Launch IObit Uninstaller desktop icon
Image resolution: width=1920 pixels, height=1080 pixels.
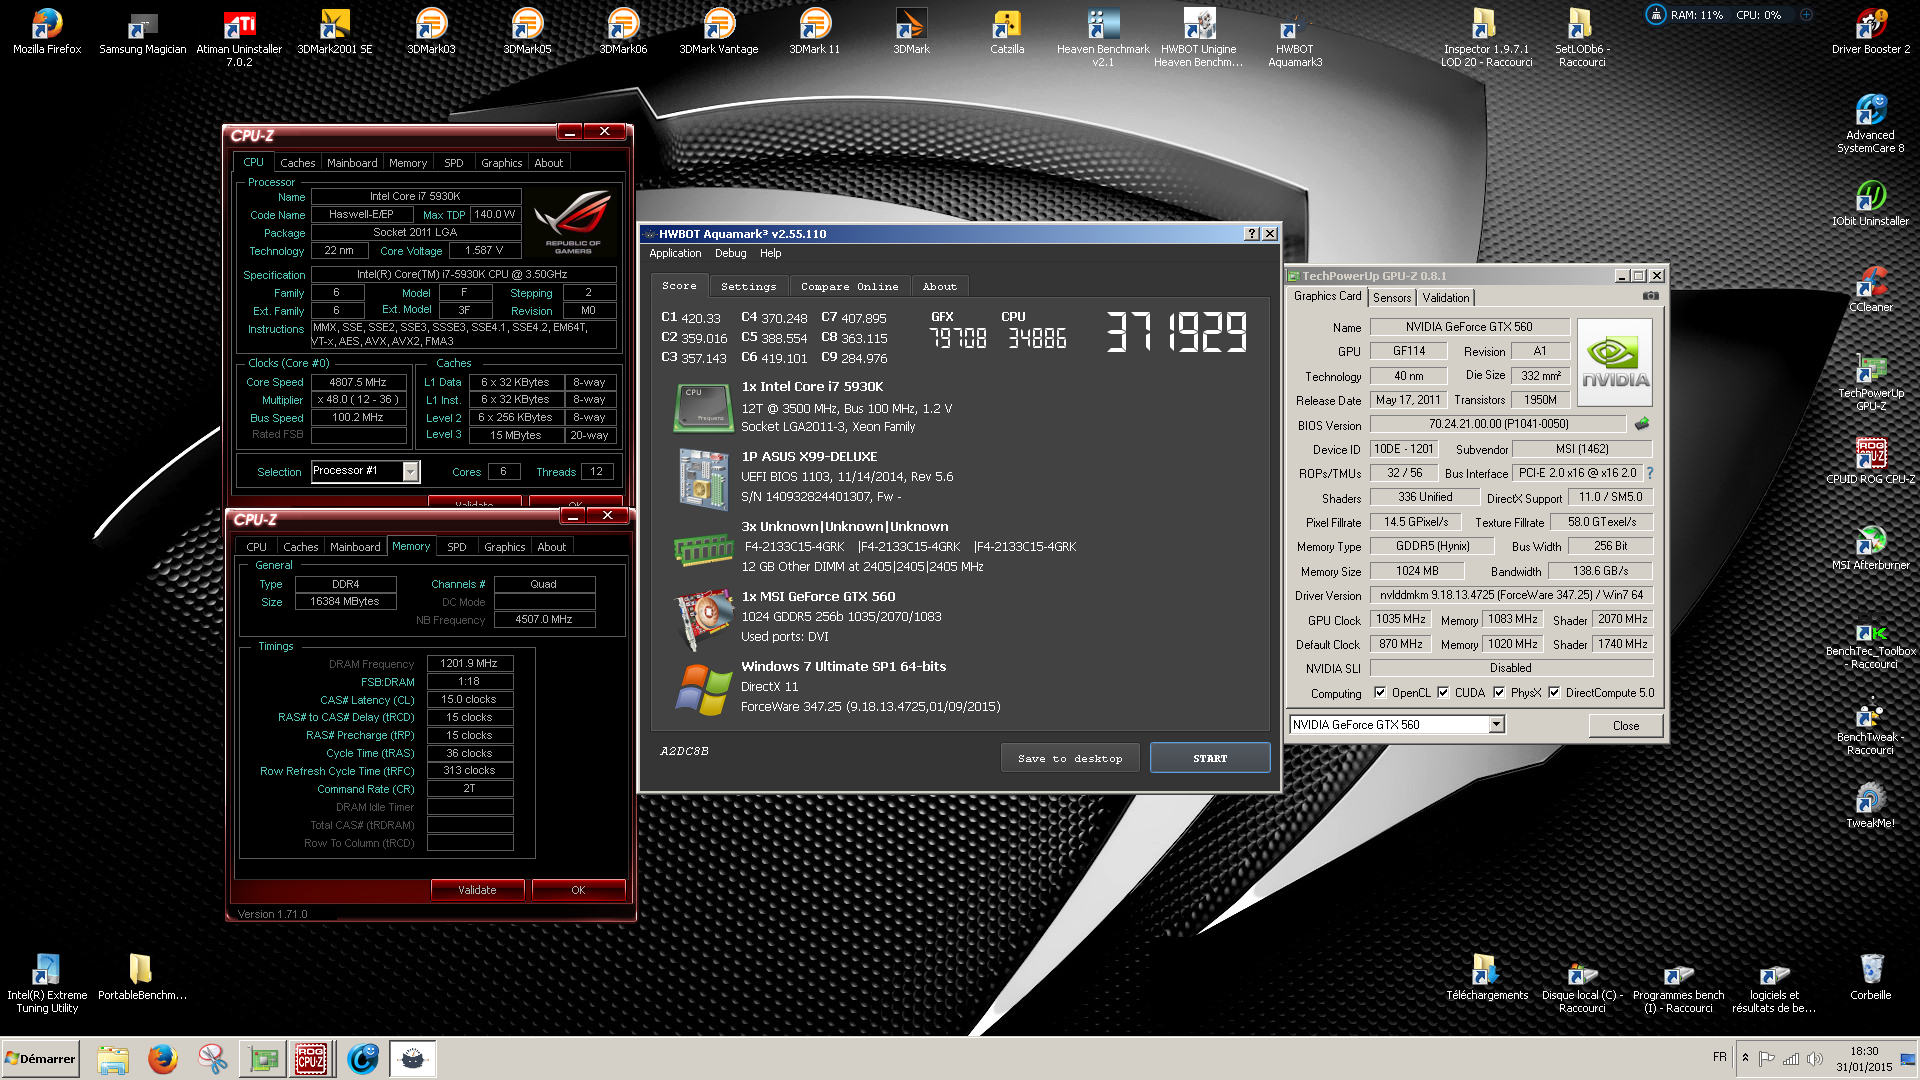click(1871, 203)
